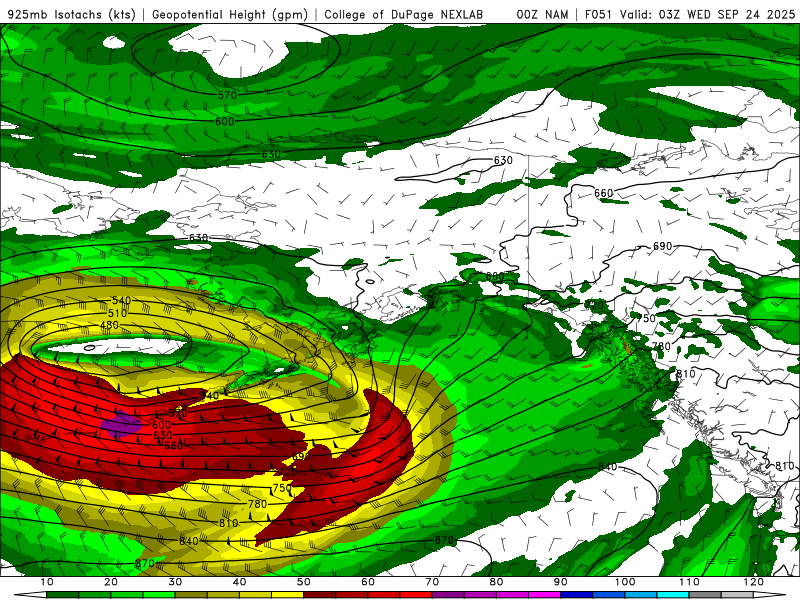Click the legend tick label "70"
This screenshot has height=600, width=800.
coord(432,582)
